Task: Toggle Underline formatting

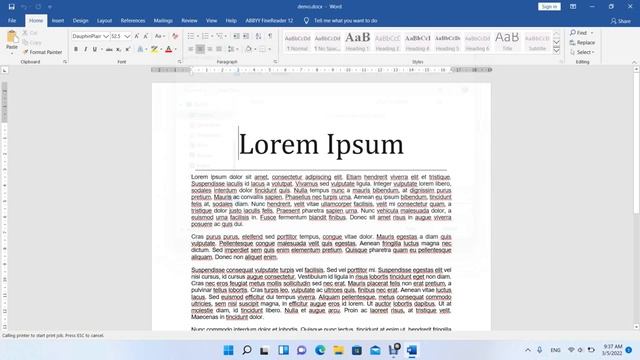Action: [x=95, y=49]
